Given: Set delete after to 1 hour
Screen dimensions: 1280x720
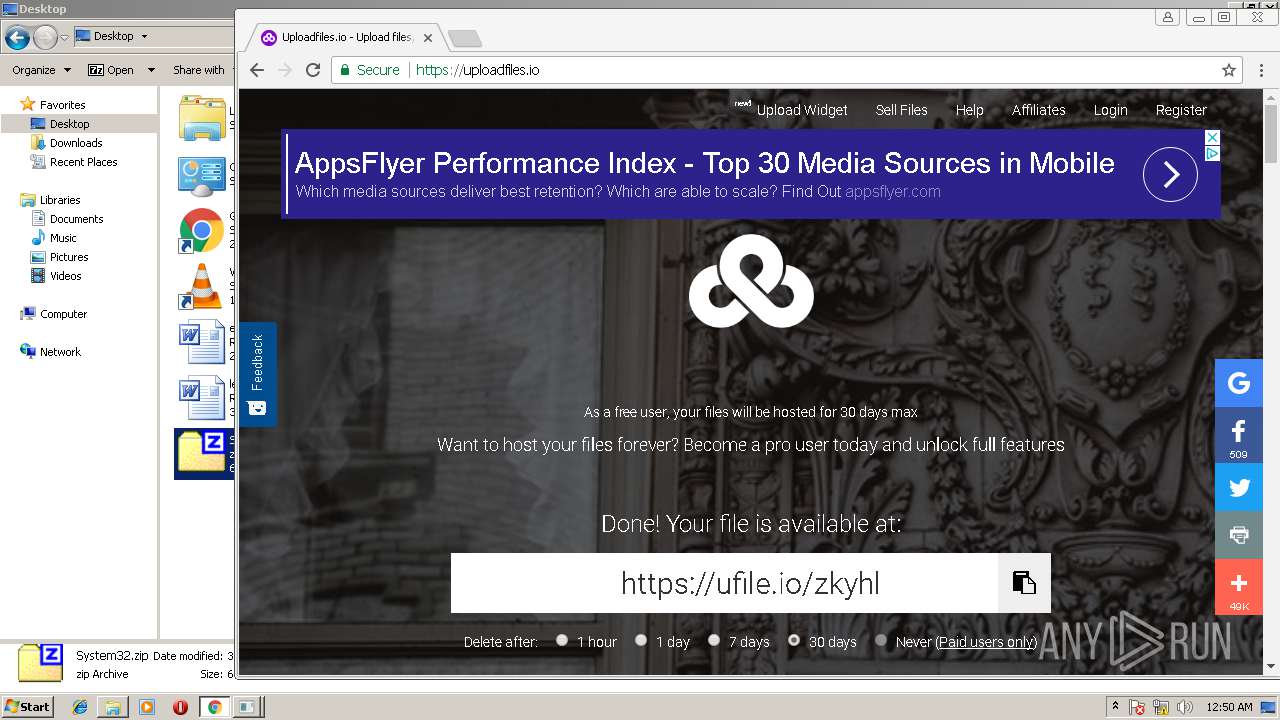Looking at the screenshot, I should [562, 641].
